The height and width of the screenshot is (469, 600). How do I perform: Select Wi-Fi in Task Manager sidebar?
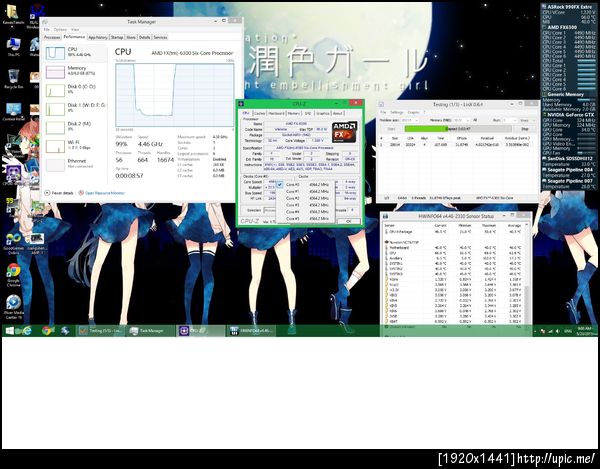click(76, 145)
